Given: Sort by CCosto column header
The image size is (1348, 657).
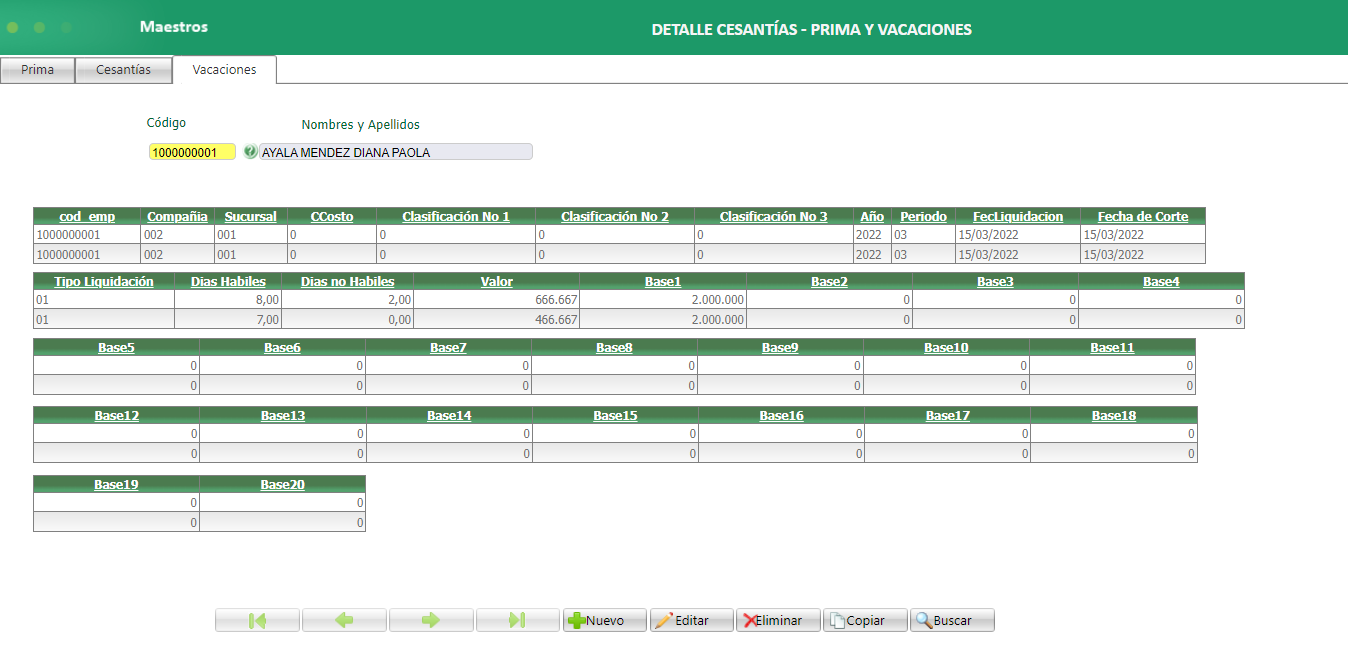Looking at the screenshot, I should [x=332, y=216].
